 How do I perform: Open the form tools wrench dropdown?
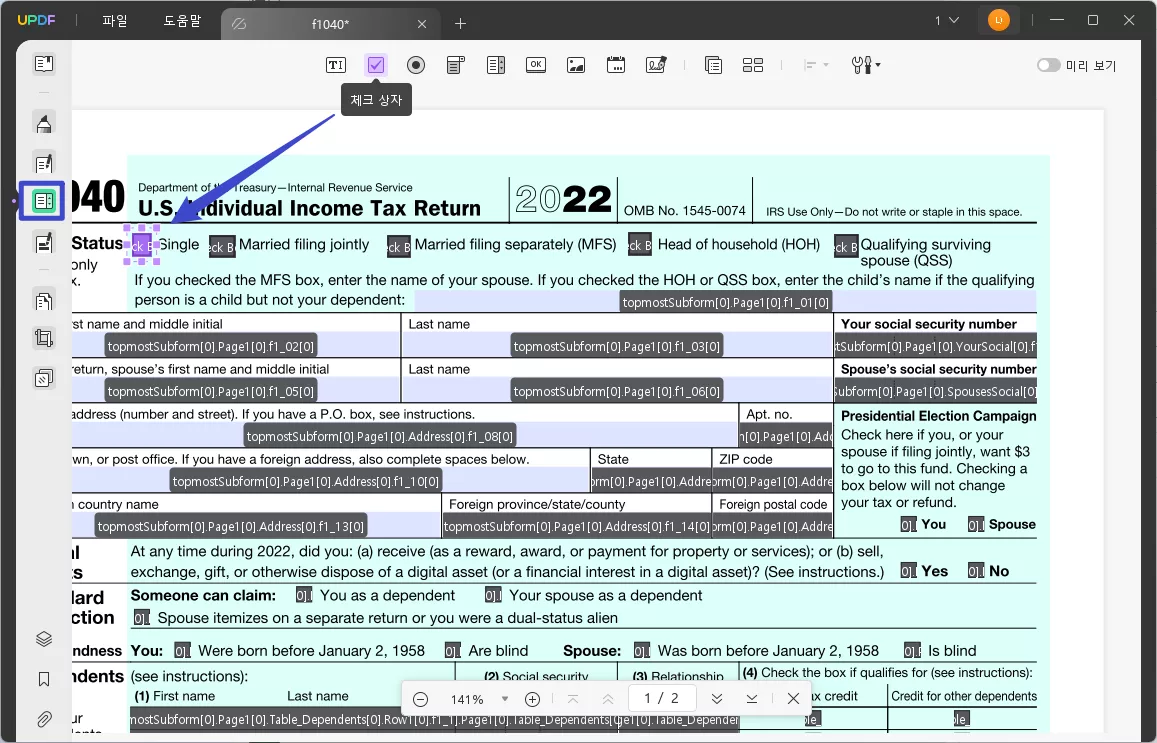[866, 65]
